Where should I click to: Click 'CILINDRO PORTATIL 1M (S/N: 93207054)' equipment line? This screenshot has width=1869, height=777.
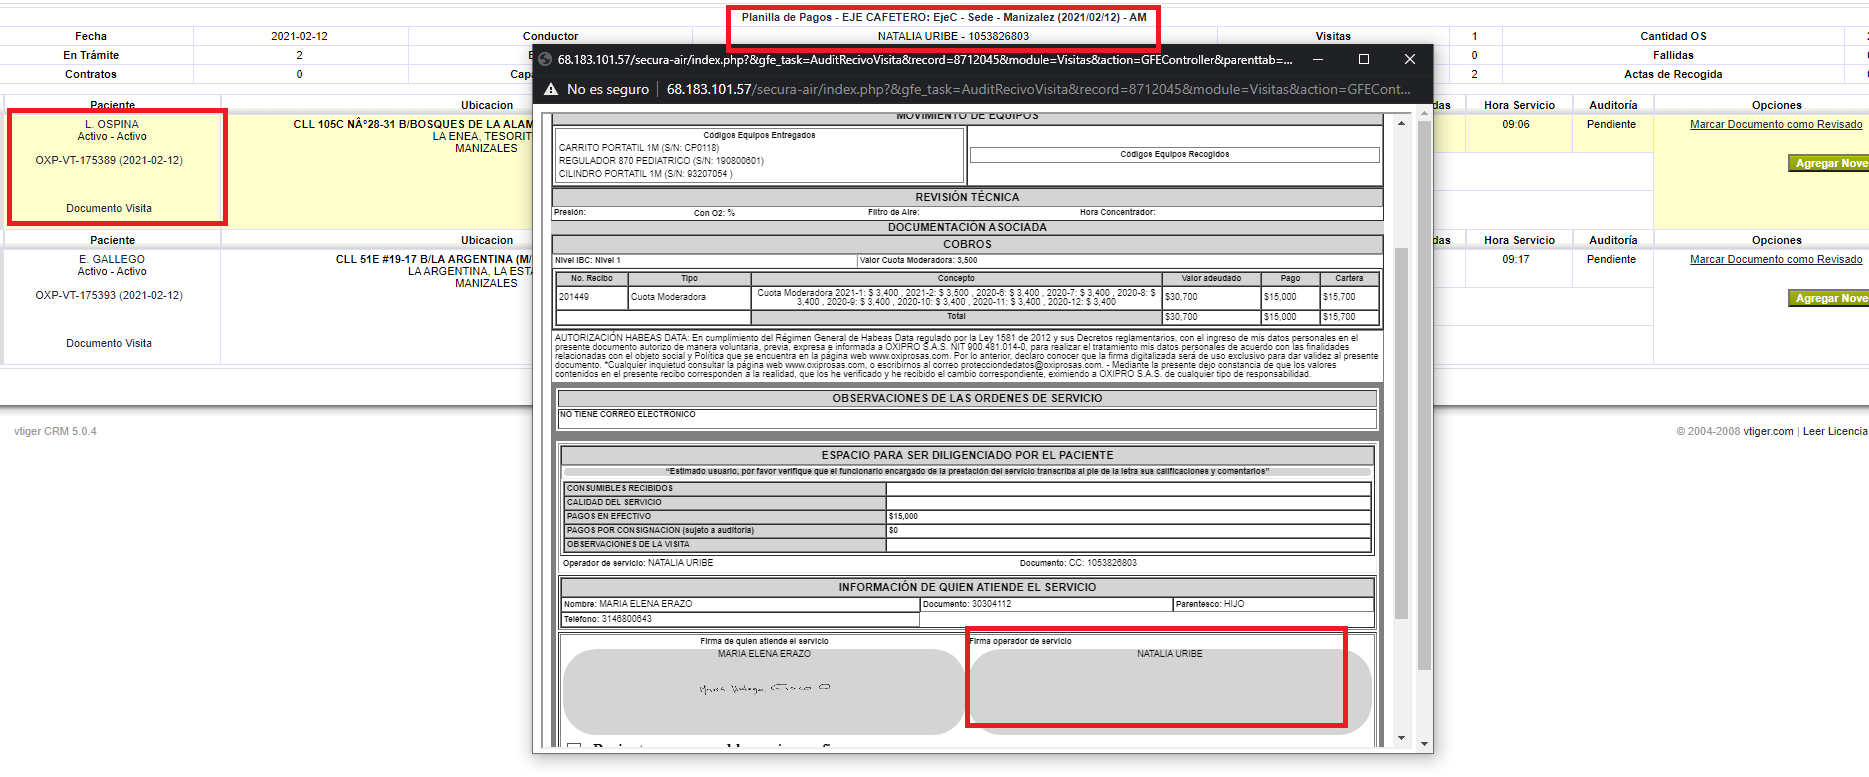[645, 173]
